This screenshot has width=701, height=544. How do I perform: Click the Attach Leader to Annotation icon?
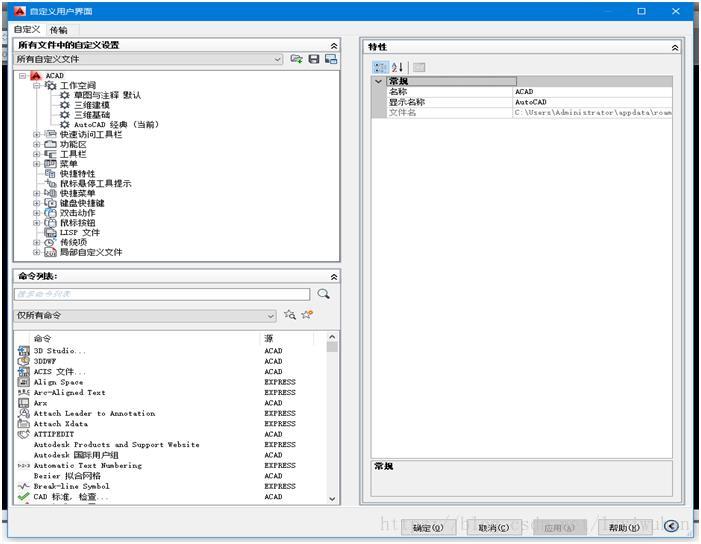coord(23,413)
